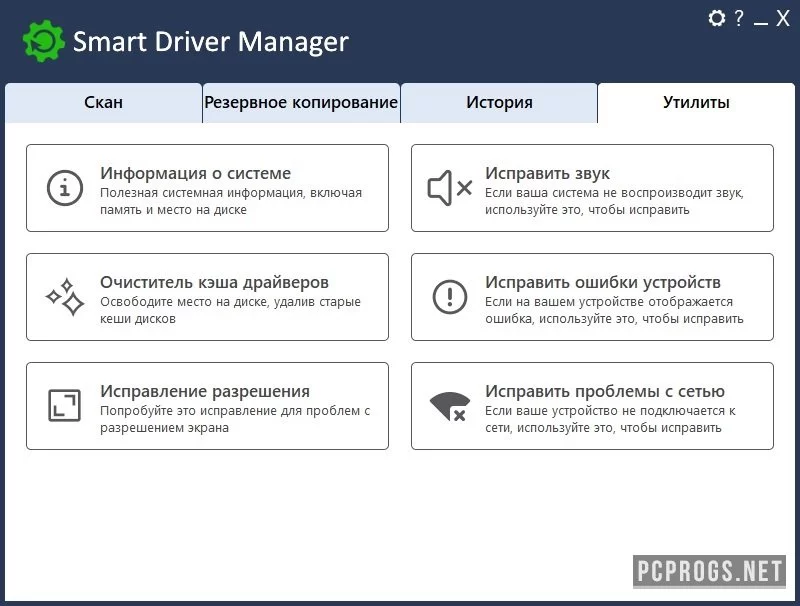Open Исправление разрешения utility
800x606 pixels.
[x=207, y=406]
